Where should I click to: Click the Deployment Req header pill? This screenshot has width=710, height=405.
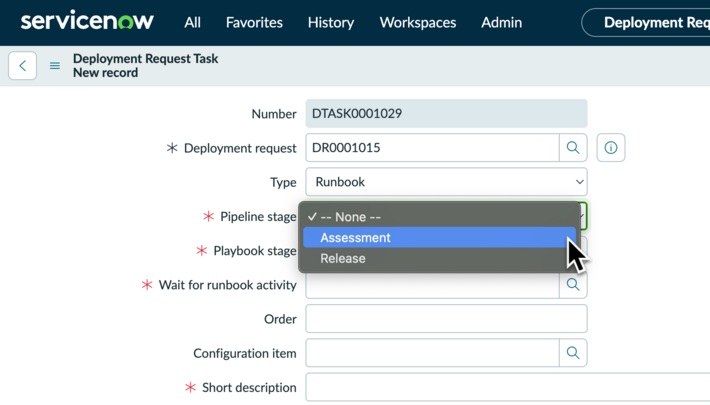(x=646, y=22)
